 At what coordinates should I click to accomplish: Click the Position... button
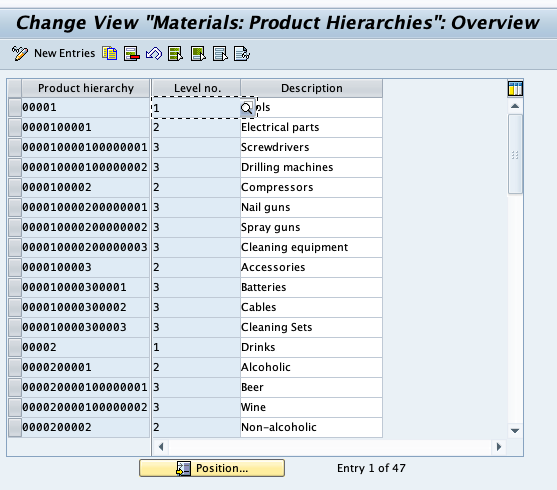(212, 468)
